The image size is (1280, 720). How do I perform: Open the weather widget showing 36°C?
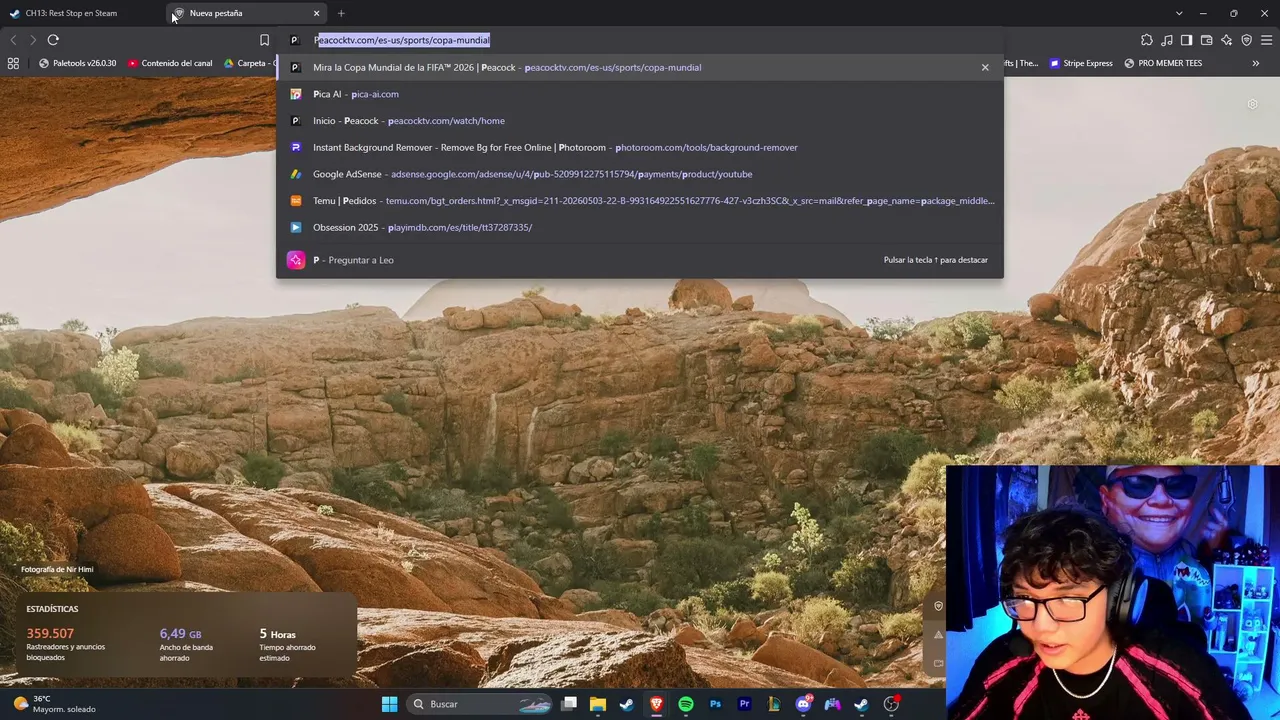tap(55, 704)
